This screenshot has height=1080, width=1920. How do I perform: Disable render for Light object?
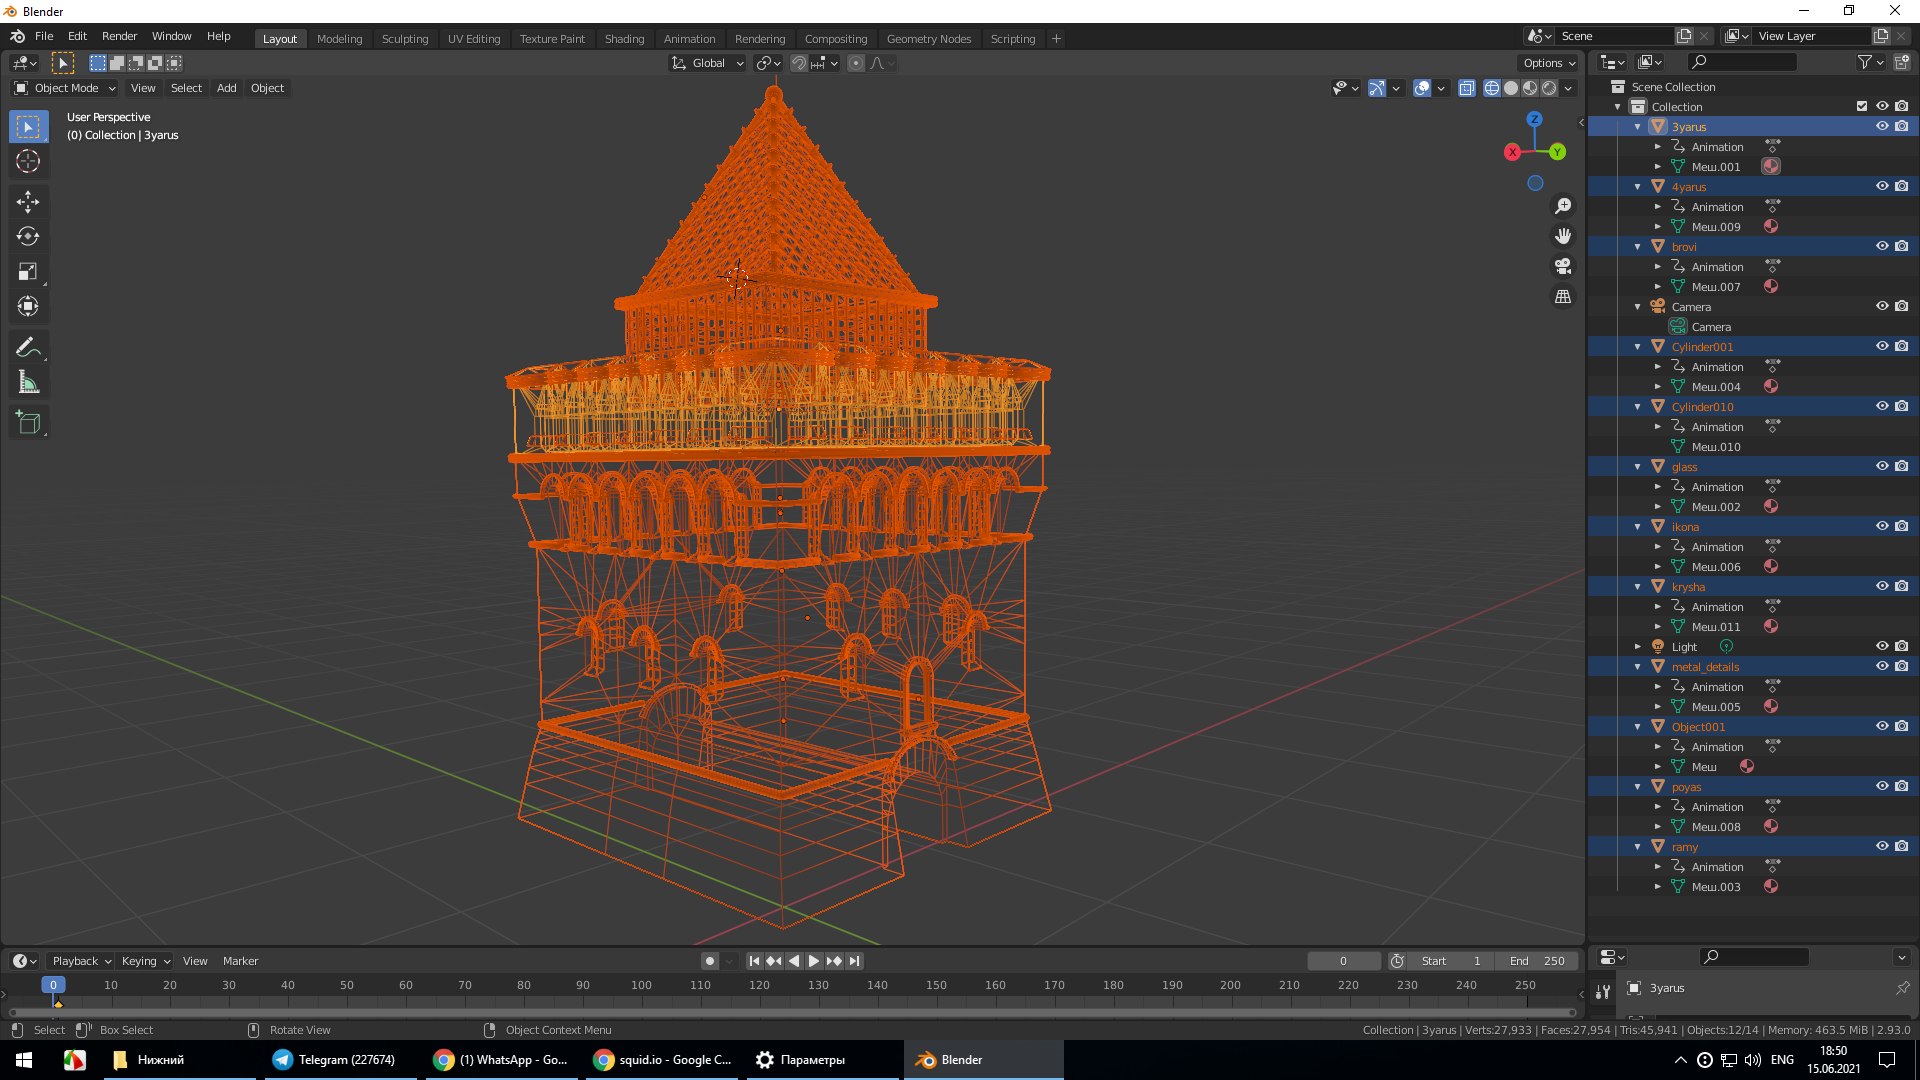pyautogui.click(x=1902, y=647)
